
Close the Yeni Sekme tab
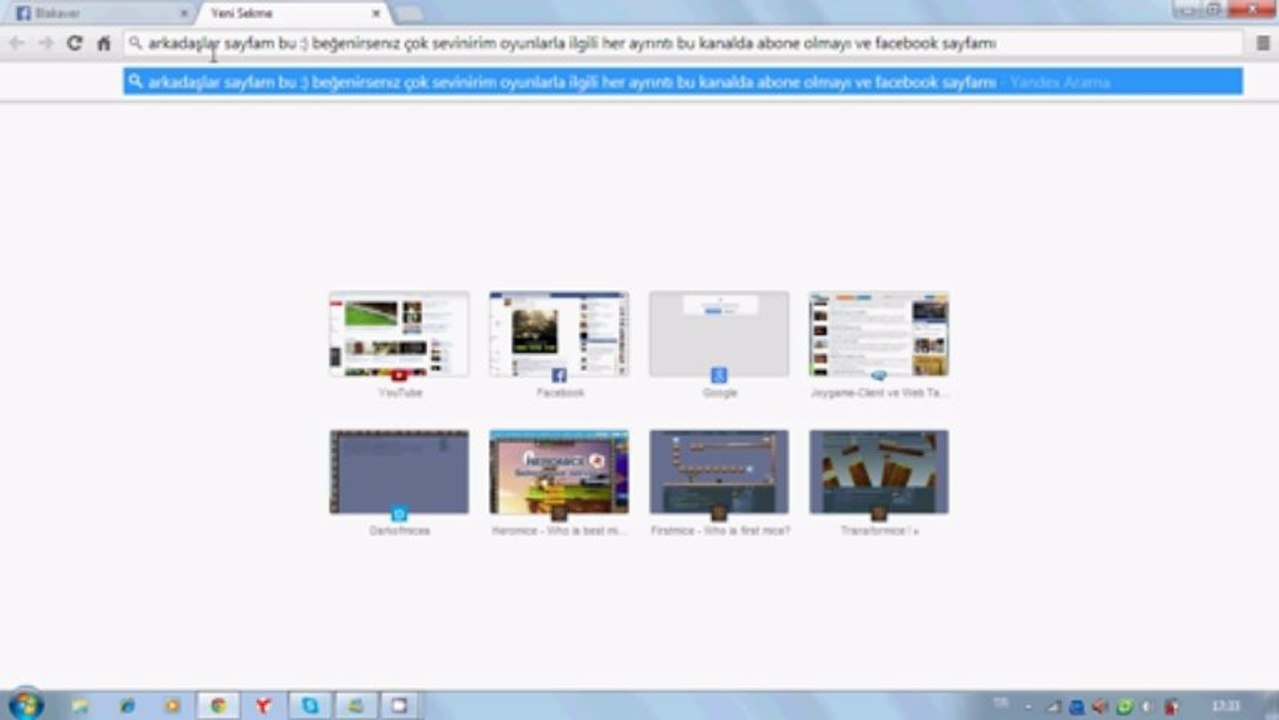pos(376,14)
